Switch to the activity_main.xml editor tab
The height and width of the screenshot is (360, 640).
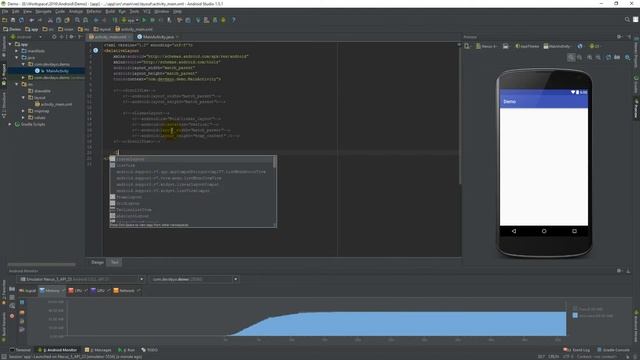pyautogui.click(x=110, y=37)
